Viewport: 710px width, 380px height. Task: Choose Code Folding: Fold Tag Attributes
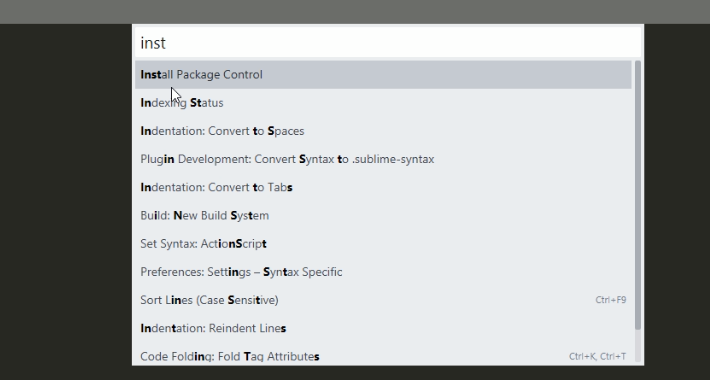383,356
